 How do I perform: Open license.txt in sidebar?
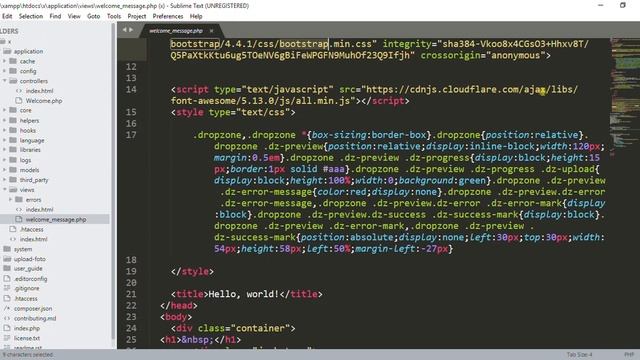pos(27,338)
